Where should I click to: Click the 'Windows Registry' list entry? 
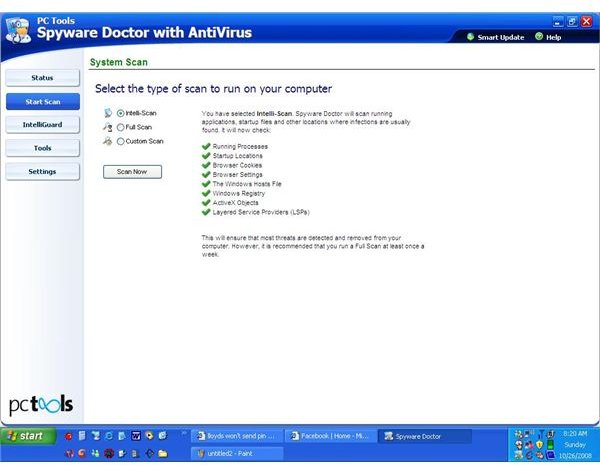coord(239,193)
